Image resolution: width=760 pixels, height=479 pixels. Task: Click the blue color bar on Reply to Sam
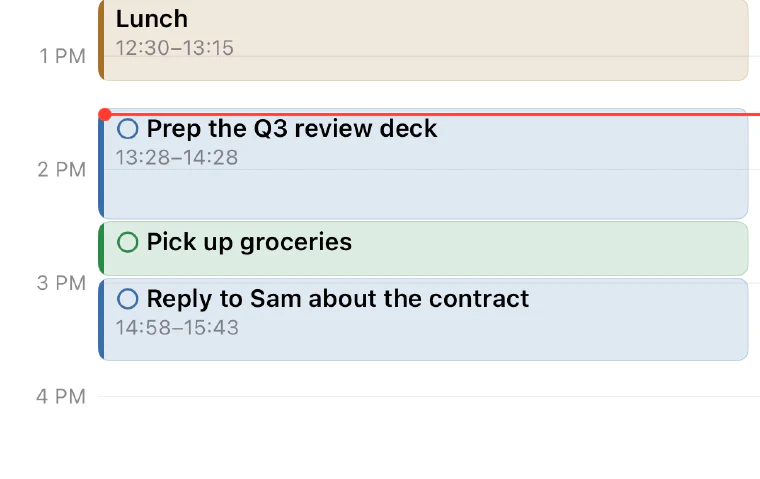click(101, 319)
